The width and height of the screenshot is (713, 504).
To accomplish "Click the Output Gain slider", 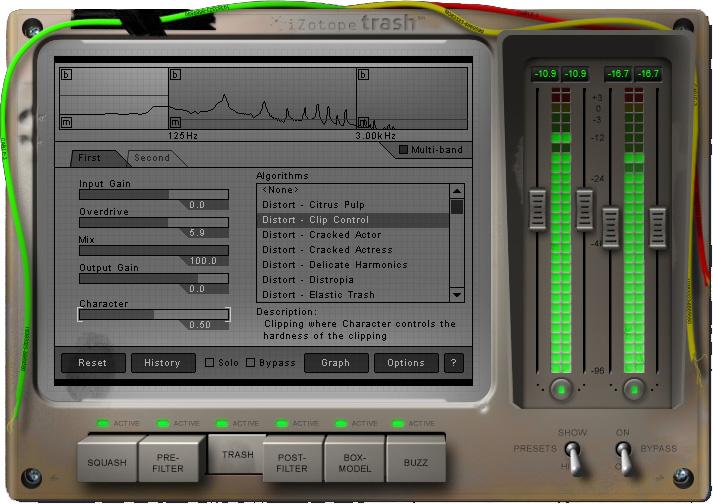I will [154, 279].
